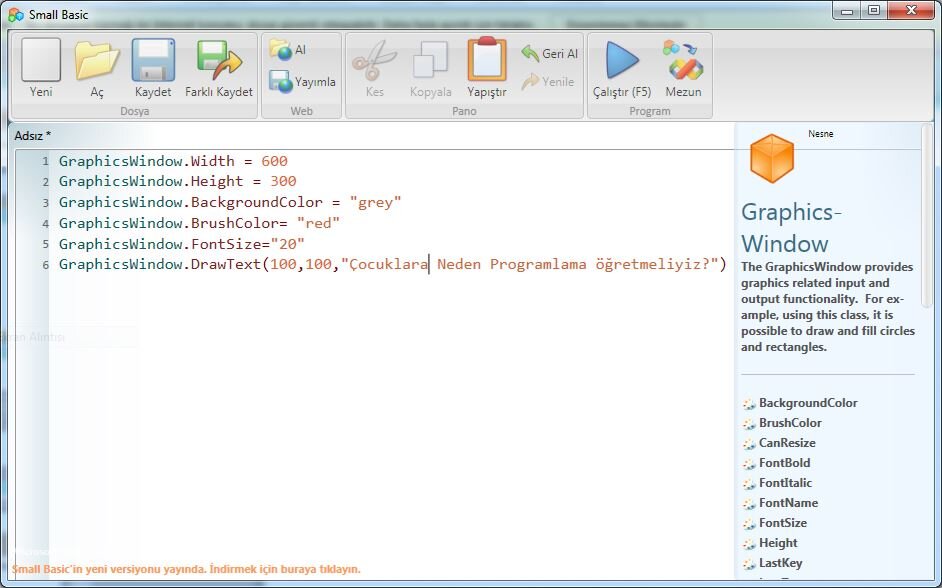This screenshot has height=588, width=942.
Task: Save the program with Kaydet
Action: click(153, 67)
